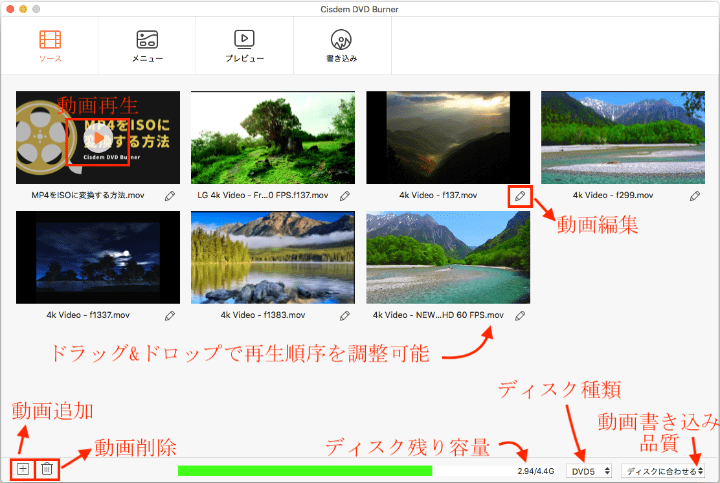Click the file name 4k Video - f1383.mov

[x=263, y=315]
